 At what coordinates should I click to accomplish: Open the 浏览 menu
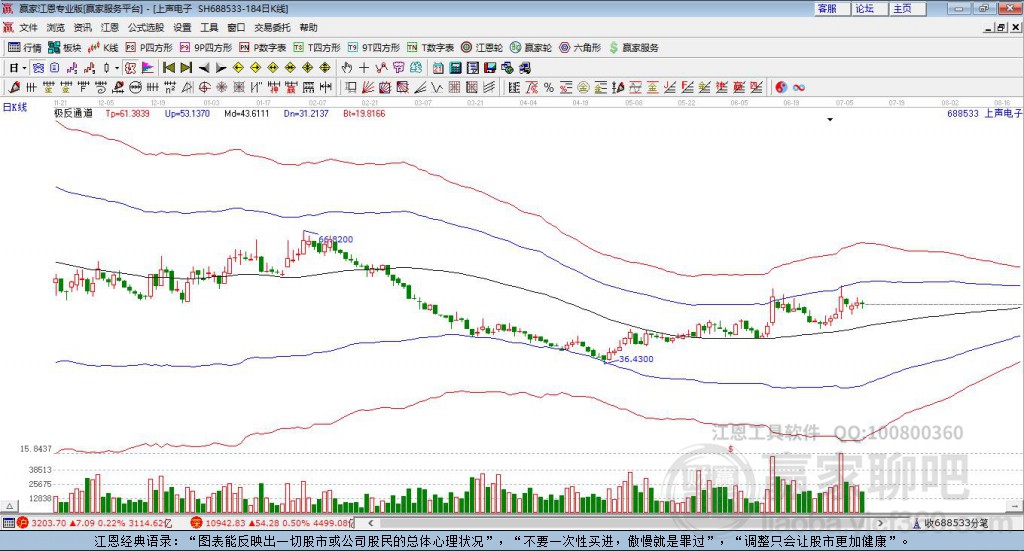56,27
